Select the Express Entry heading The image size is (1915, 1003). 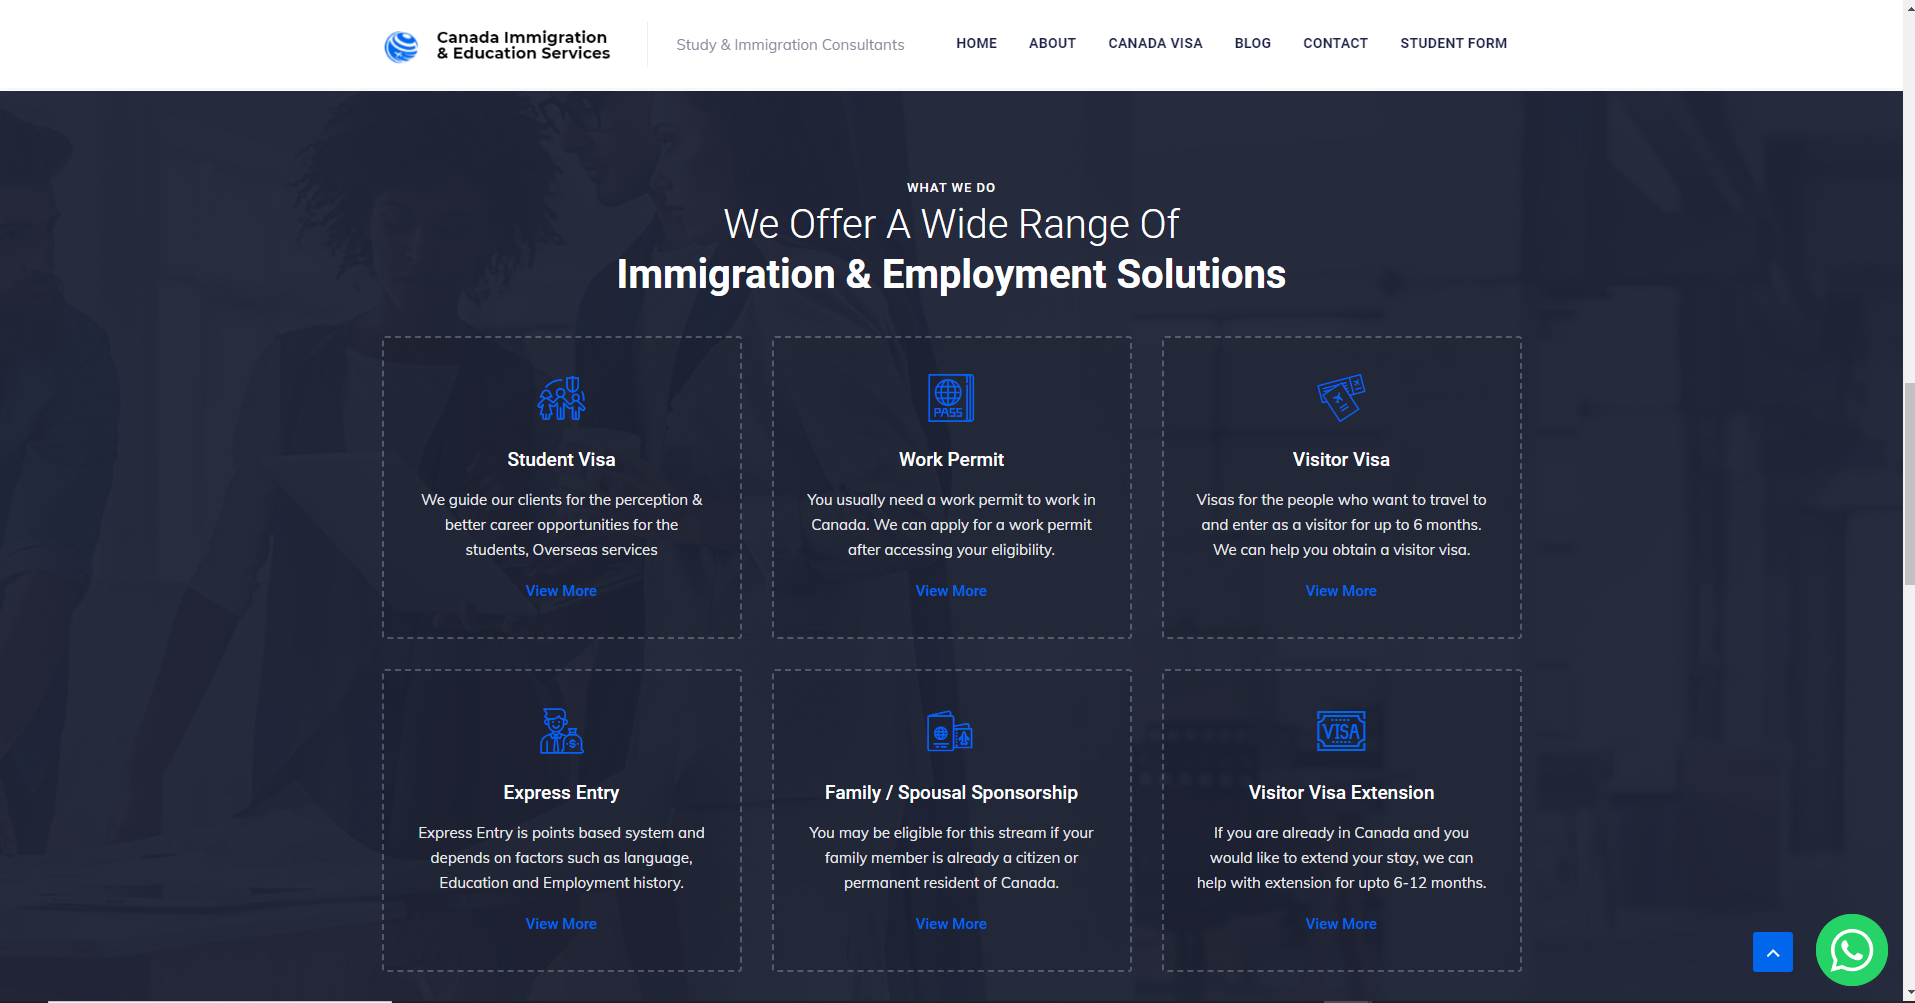561,793
